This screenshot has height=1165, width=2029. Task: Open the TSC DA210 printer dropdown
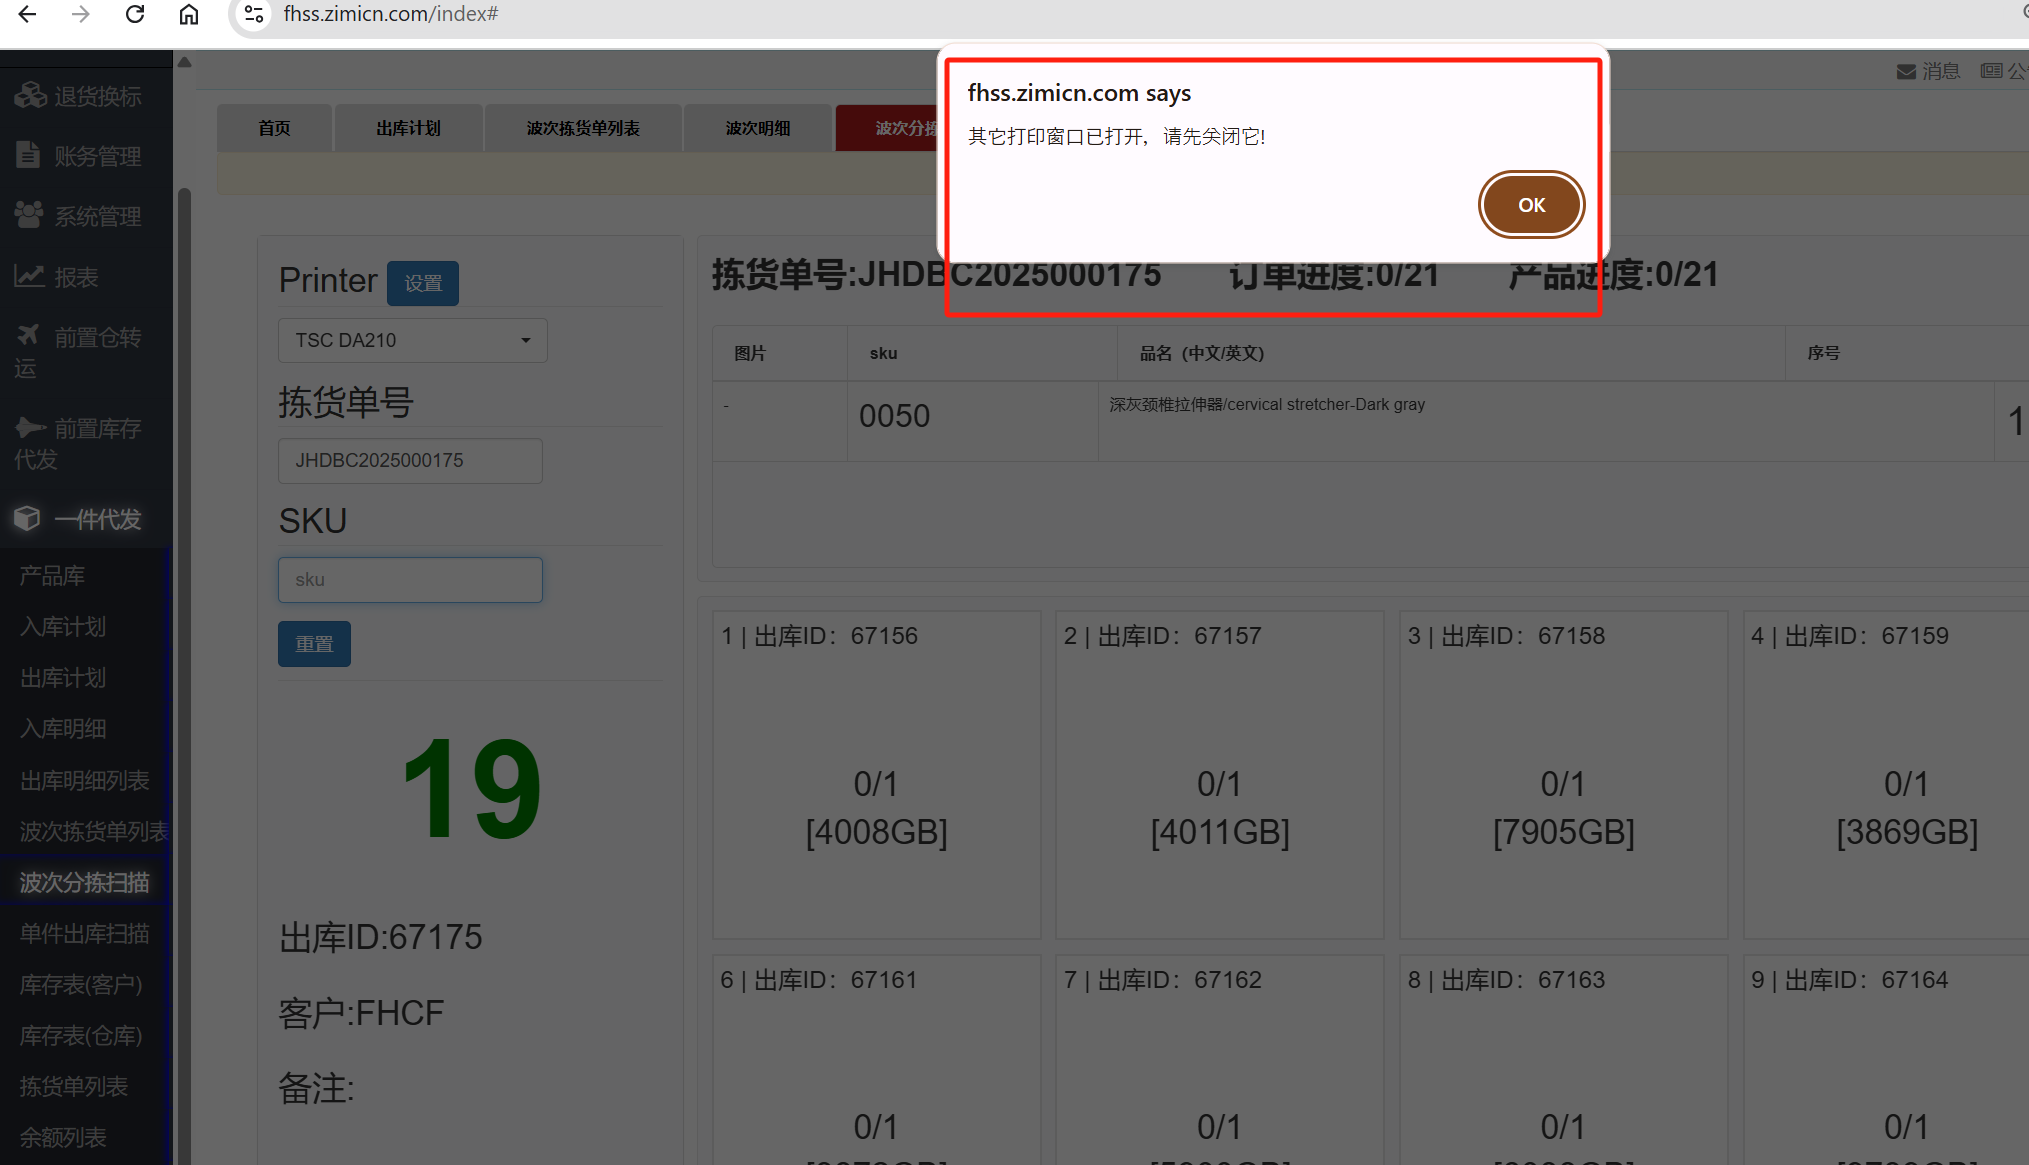tap(412, 340)
